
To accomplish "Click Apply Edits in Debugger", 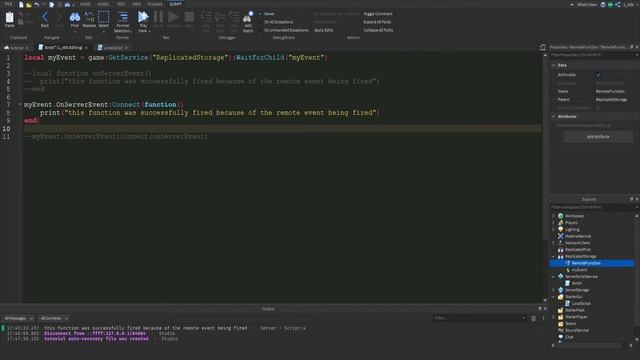I will 323,30.
